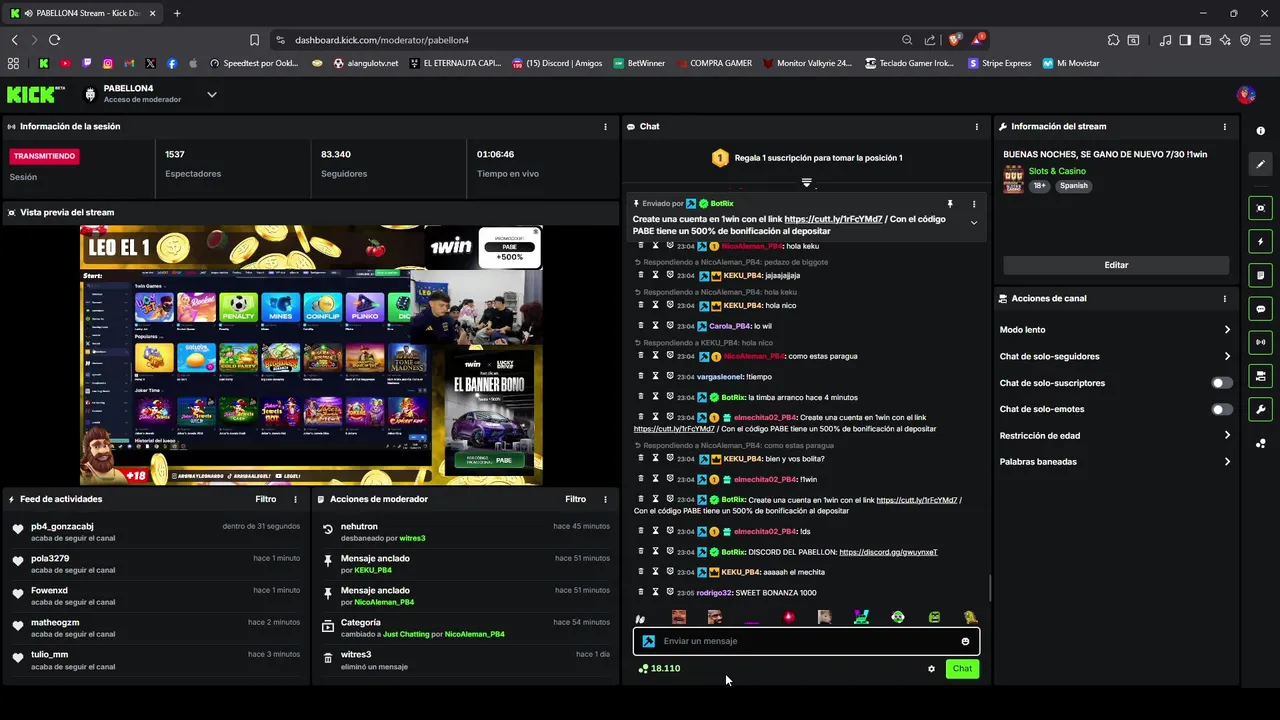Open the Filtro dropdown in Acciones de moderador
Viewport: 1280px width, 720px height.
pos(575,499)
